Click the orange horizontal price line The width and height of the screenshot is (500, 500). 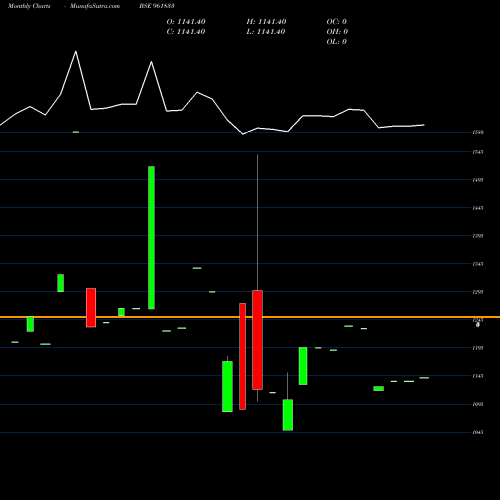tap(250, 317)
